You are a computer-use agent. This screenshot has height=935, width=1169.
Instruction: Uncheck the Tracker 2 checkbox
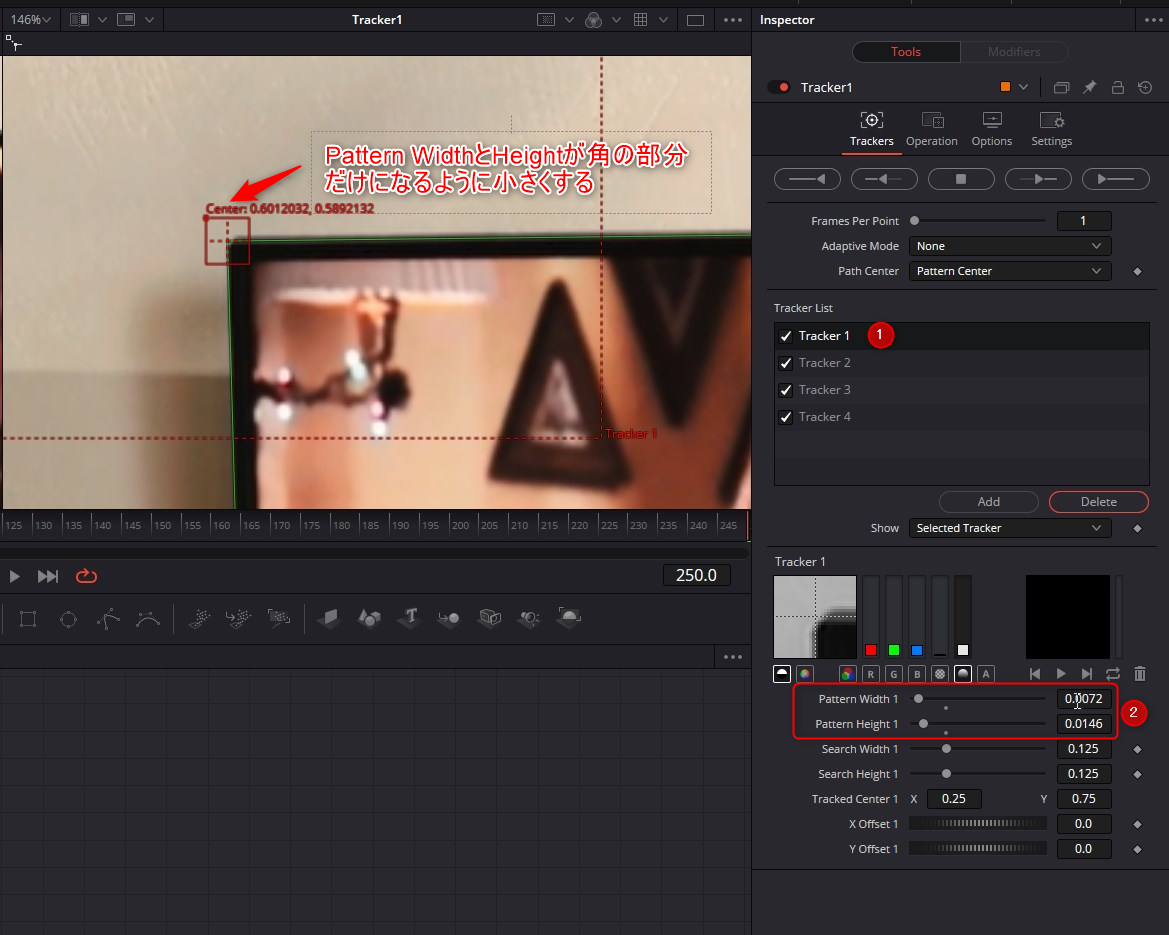[x=786, y=363]
